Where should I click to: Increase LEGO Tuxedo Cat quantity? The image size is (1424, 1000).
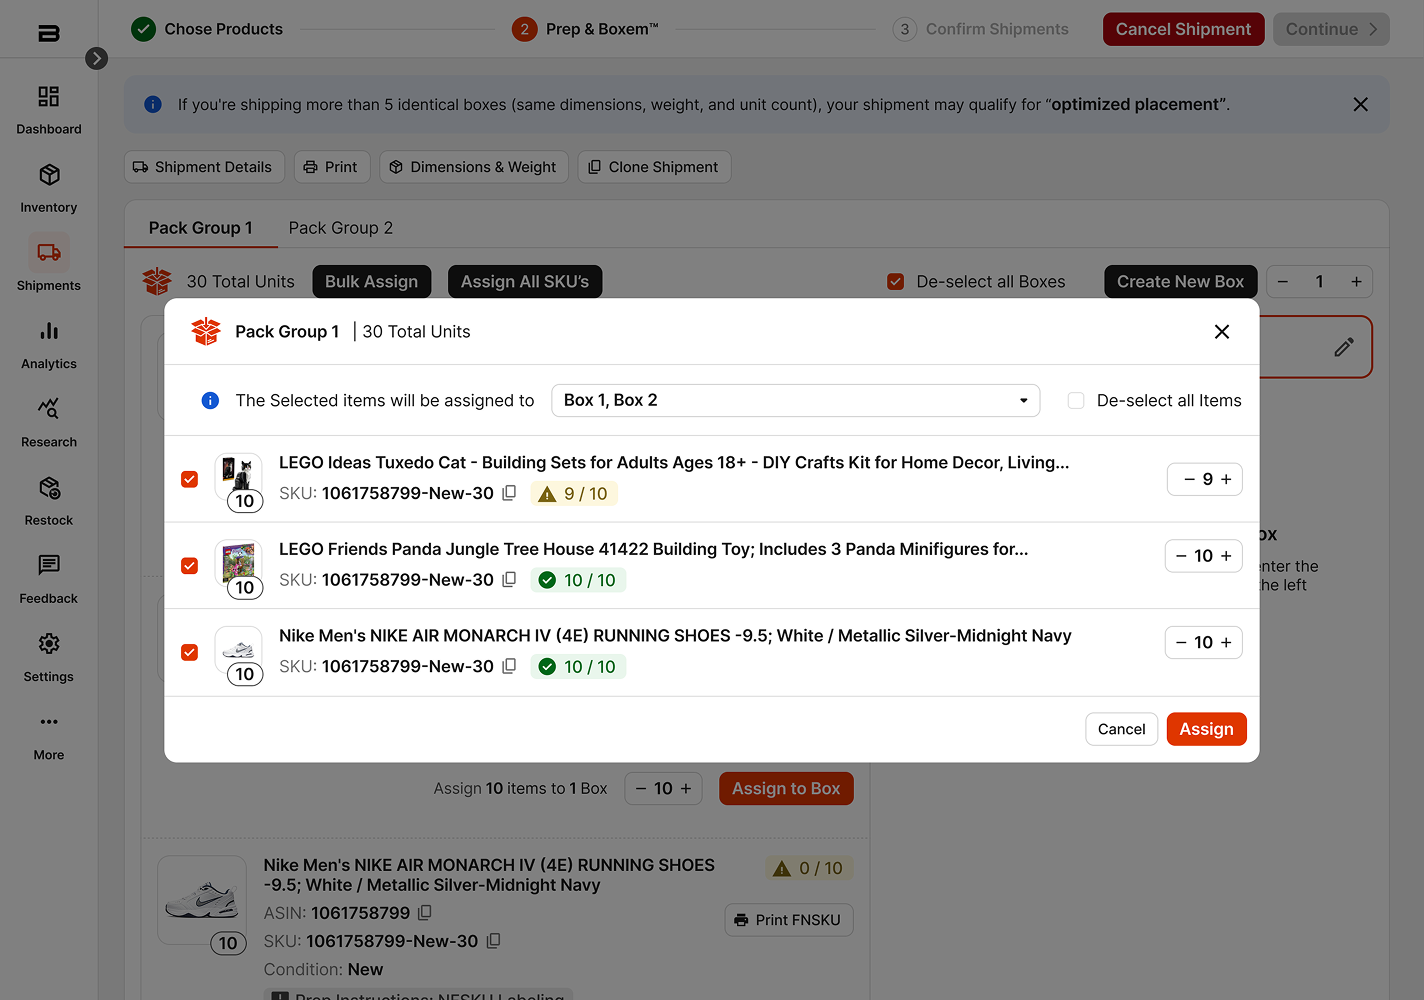(x=1226, y=480)
